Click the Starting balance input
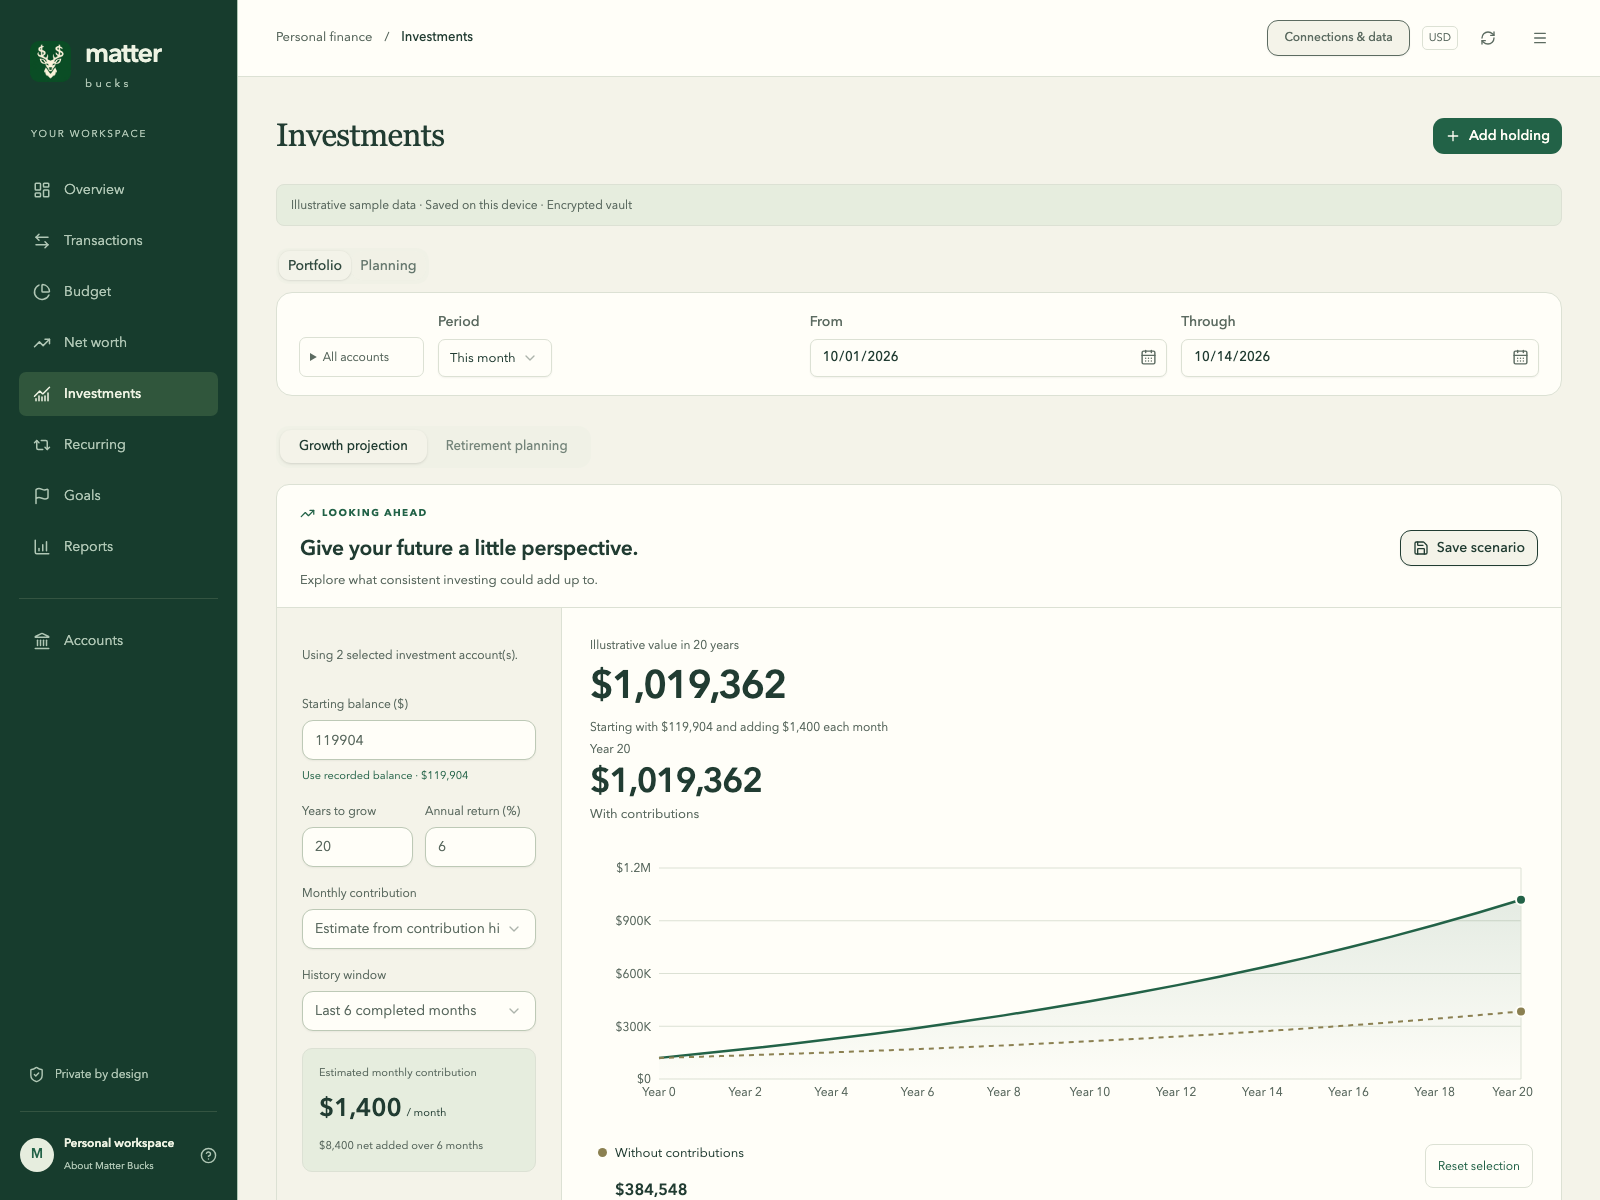 pos(419,741)
